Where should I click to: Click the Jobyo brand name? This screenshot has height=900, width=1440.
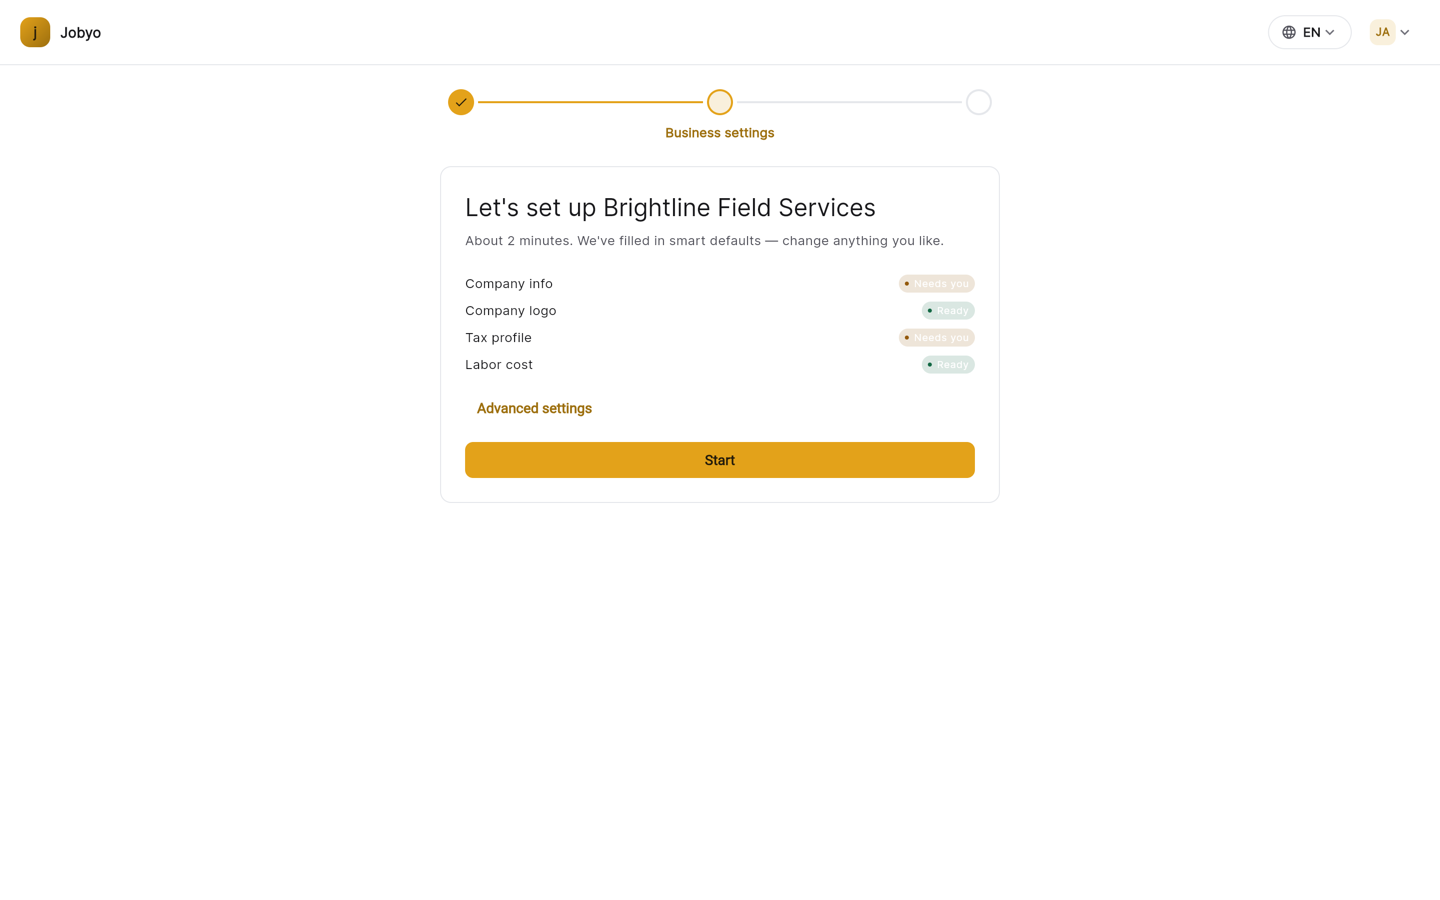80,32
